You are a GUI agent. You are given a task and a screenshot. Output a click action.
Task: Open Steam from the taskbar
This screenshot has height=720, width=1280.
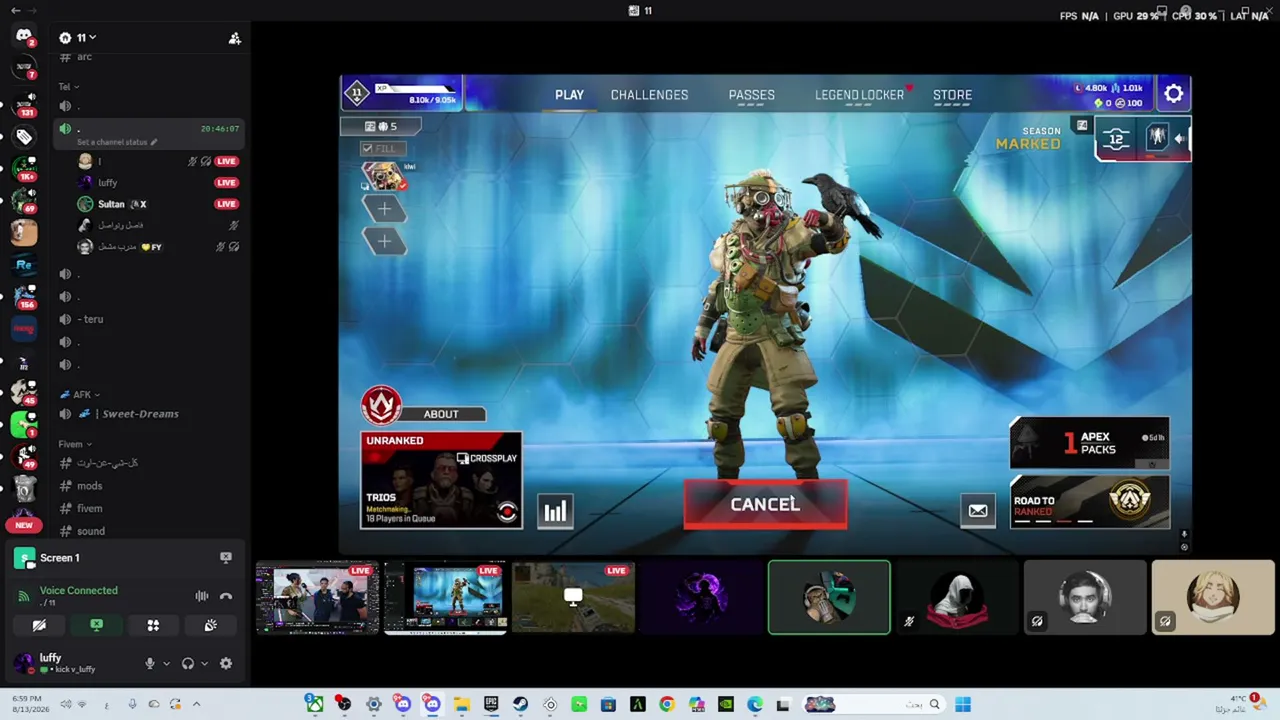click(x=520, y=704)
